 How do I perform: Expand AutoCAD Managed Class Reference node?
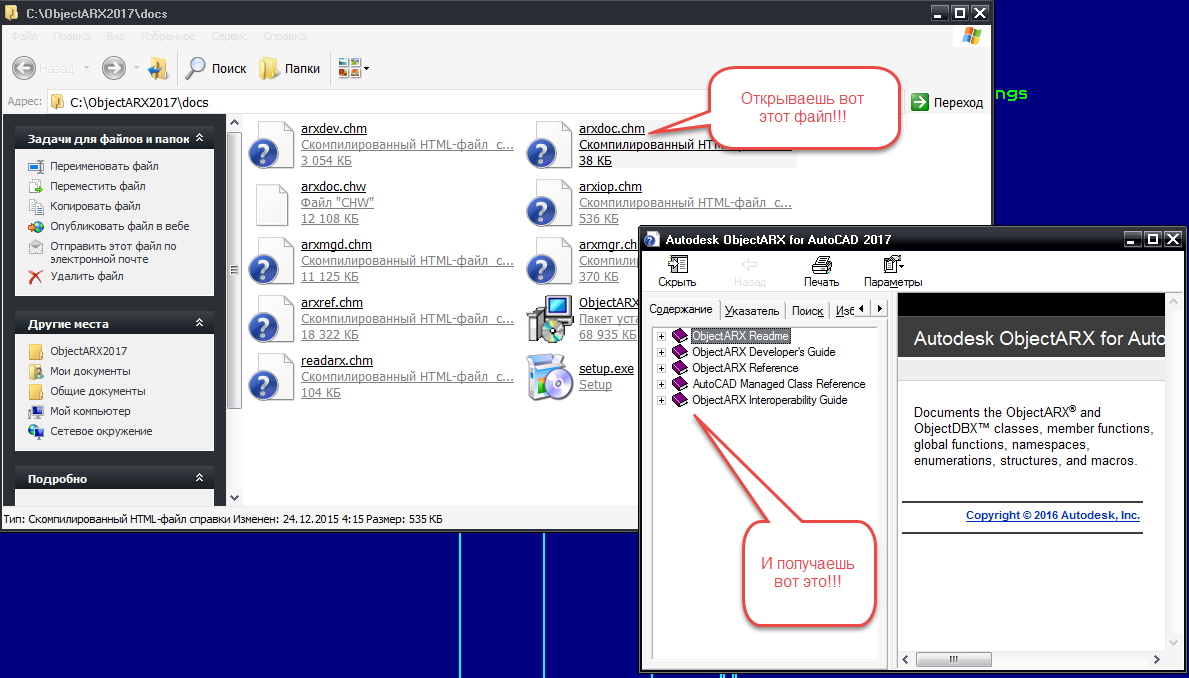pos(661,384)
